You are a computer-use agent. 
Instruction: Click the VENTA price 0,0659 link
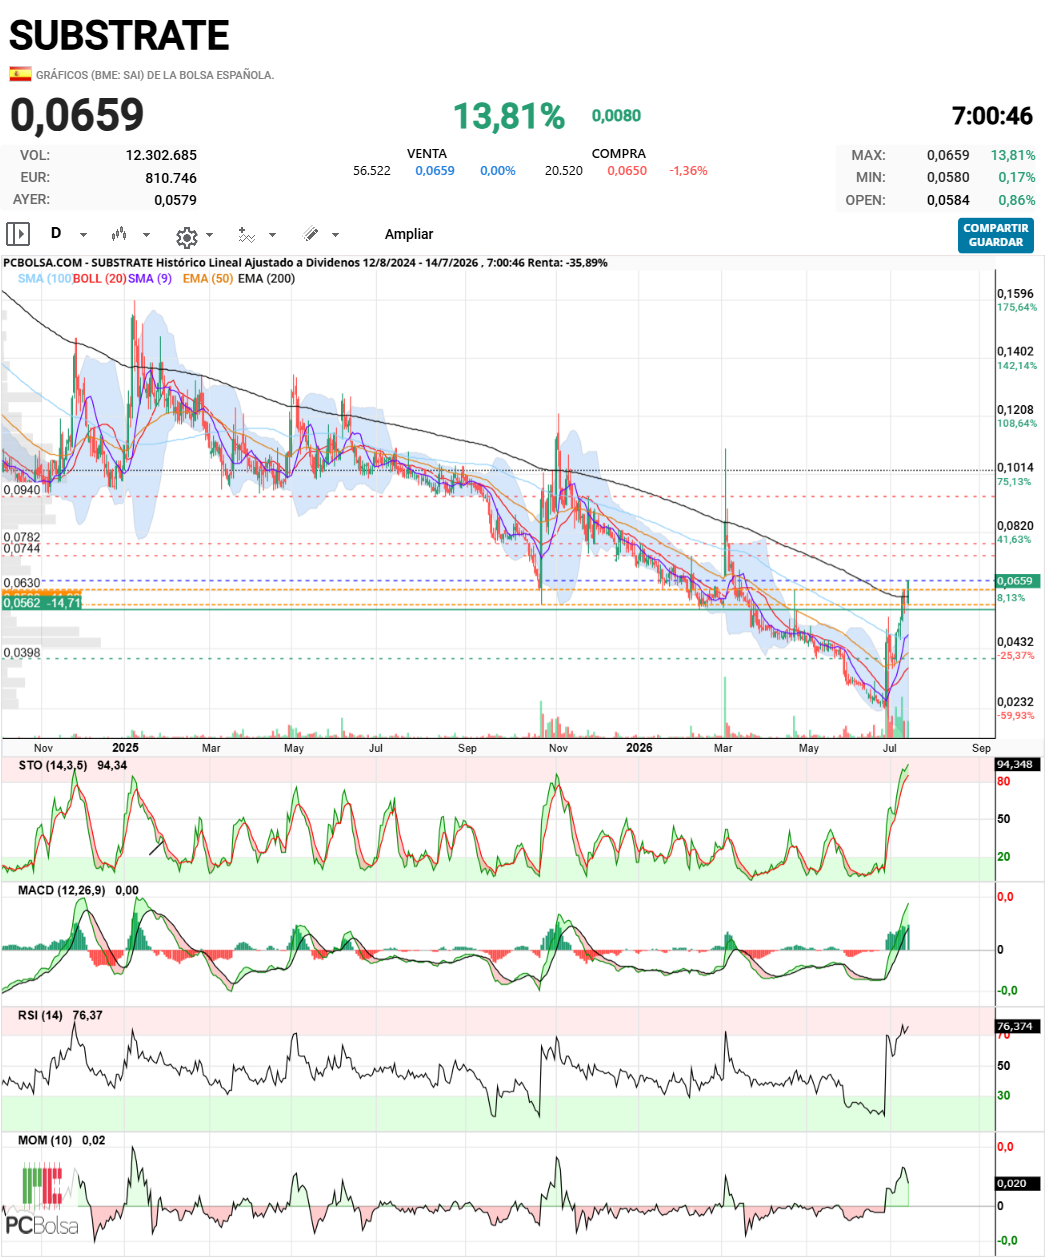point(435,171)
